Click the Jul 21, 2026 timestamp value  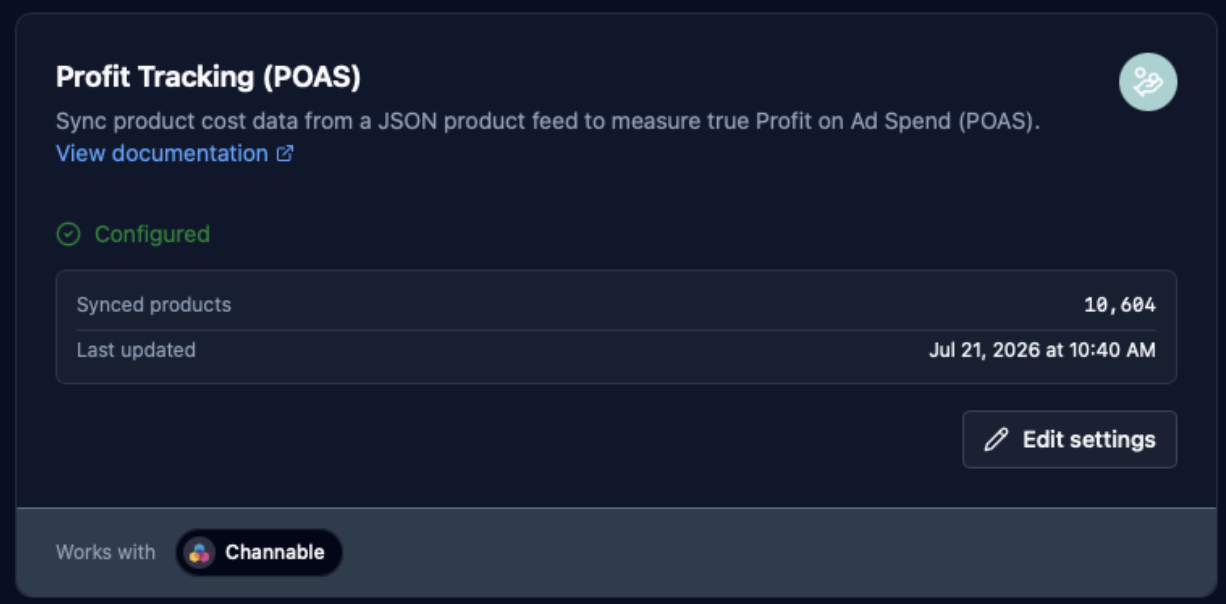tap(1042, 350)
